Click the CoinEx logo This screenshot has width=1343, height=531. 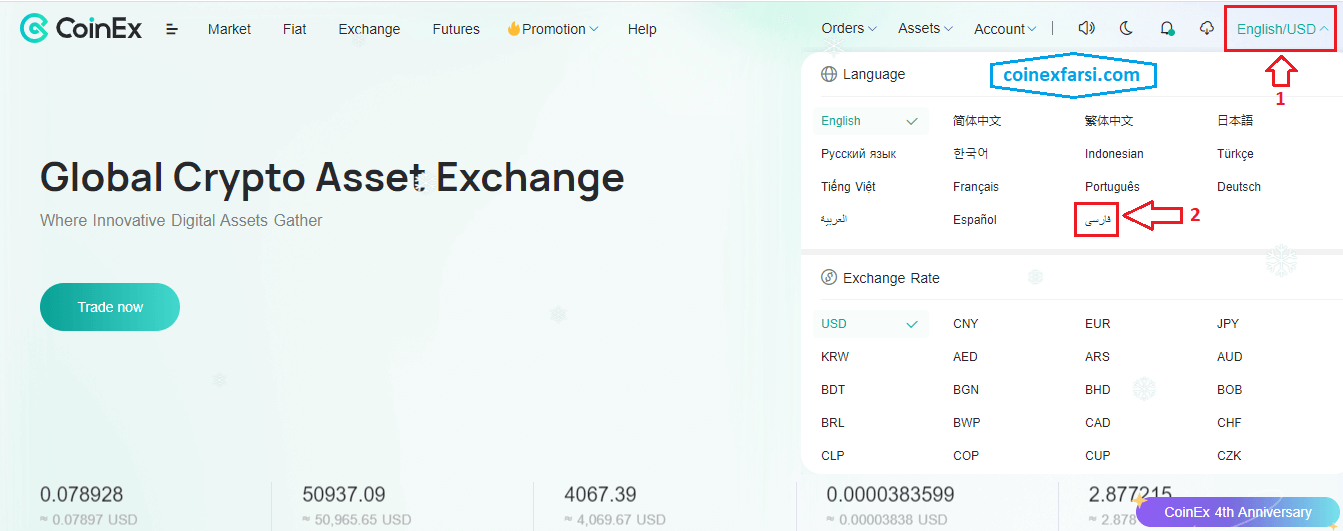[81, 29]
